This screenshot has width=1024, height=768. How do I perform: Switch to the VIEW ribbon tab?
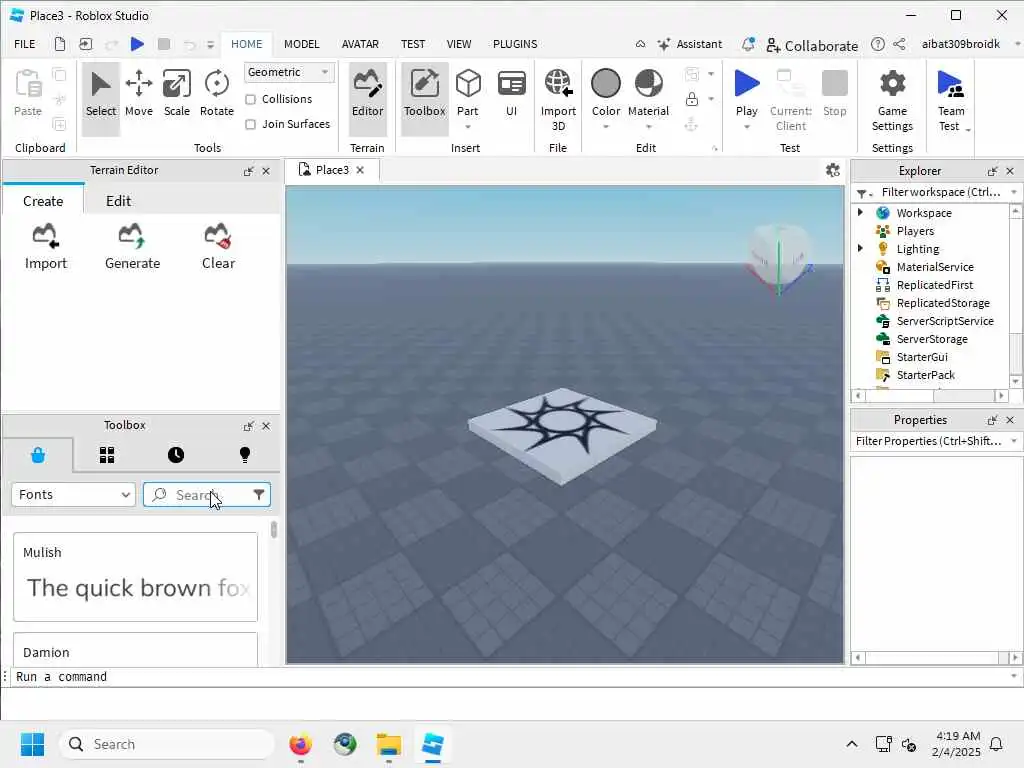click(x=458, y=44)
